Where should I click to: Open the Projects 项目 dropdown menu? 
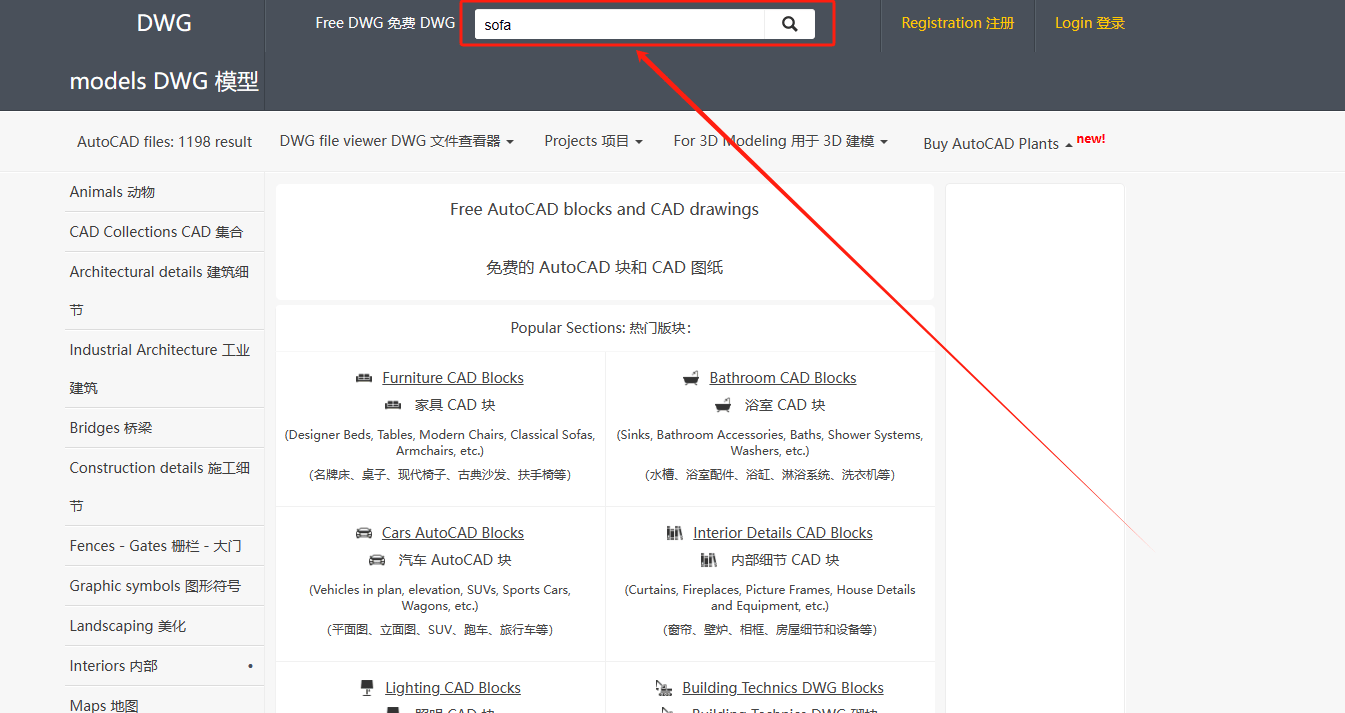(593, 142)
